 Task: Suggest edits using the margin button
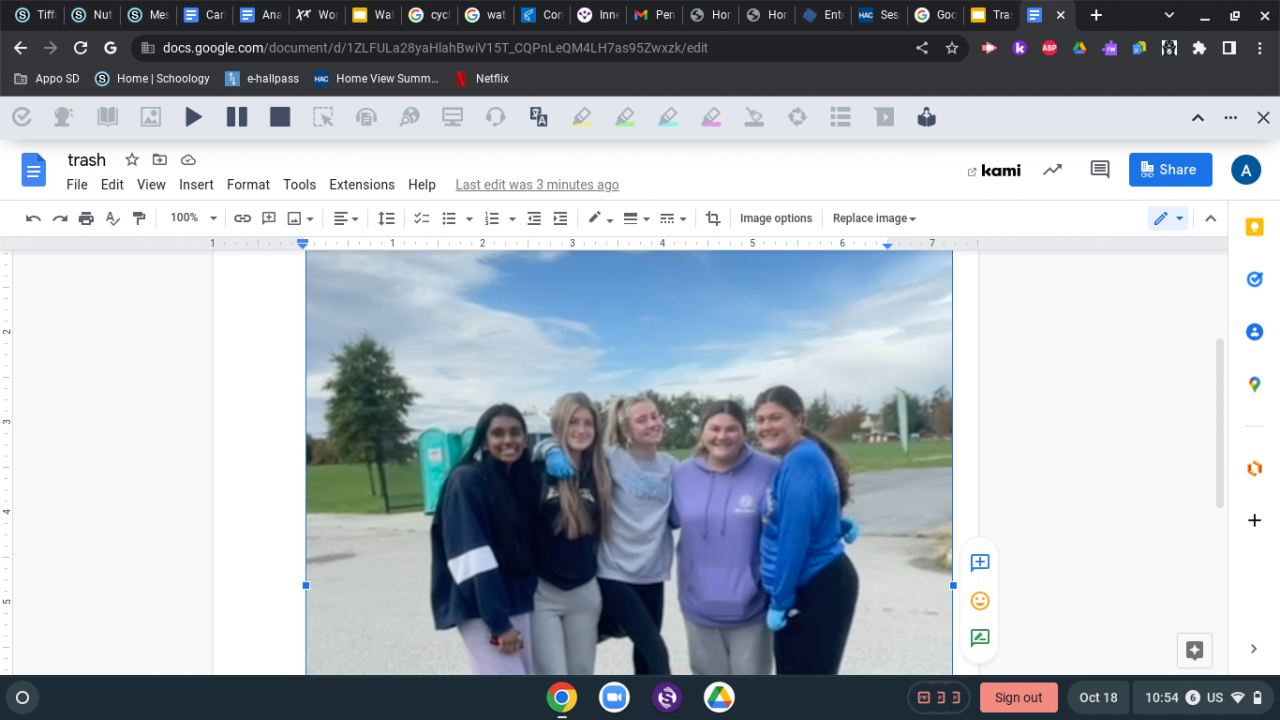tap(980, 638)
